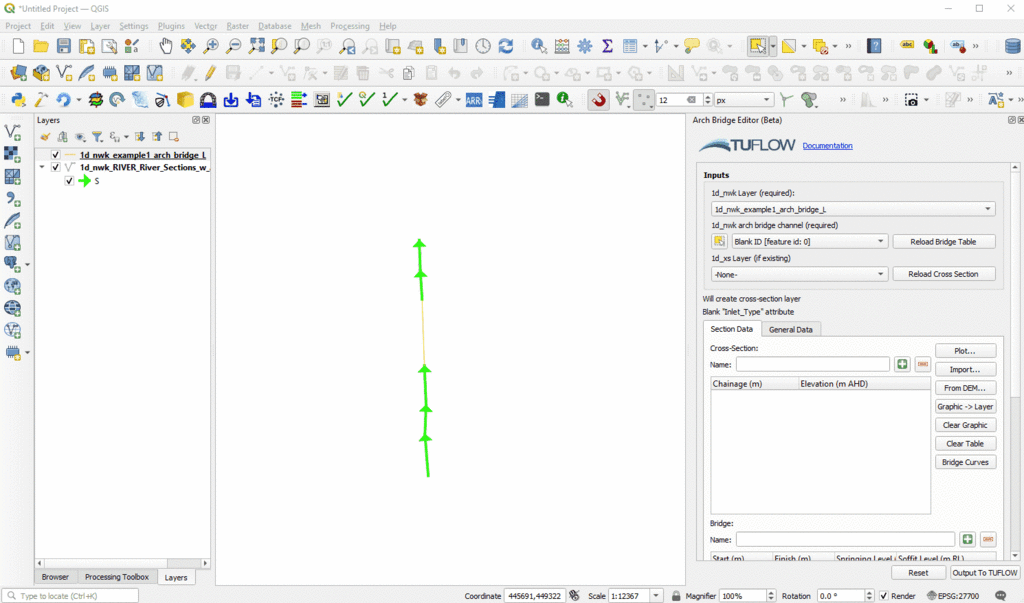Click the cross-section Name input field
This screenshot has width=1024, height=603.
812,364
